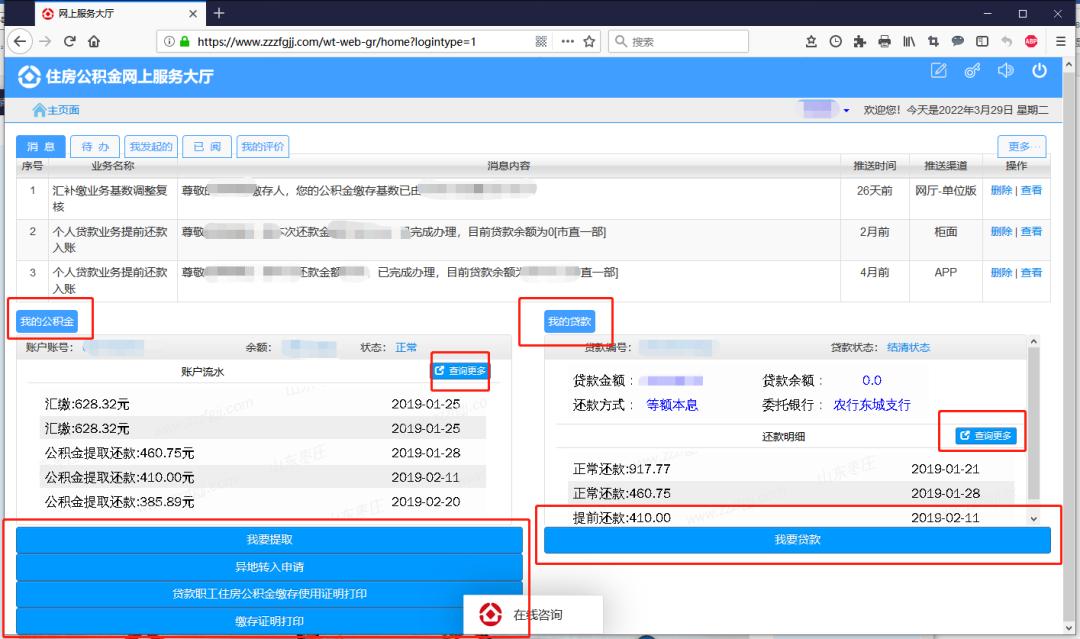Expand the 更多 message options
Image resolution: width=1080 pixels, height=639 pixels.
tap(1020, 146)
